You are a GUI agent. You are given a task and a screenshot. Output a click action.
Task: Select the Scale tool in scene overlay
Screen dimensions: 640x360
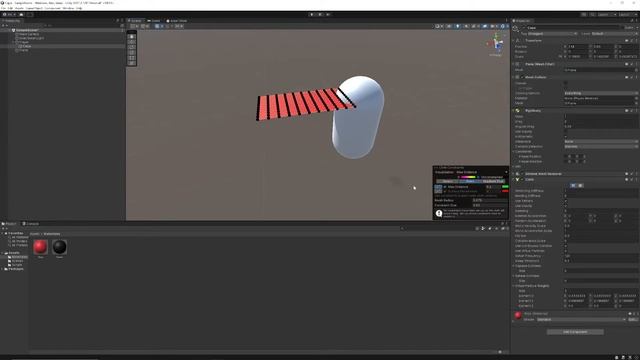(x=131, y=53)
